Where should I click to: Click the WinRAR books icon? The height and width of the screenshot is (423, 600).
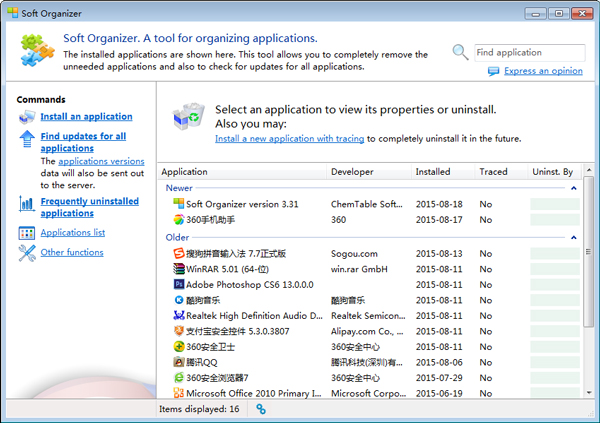[x=178, y=269]
